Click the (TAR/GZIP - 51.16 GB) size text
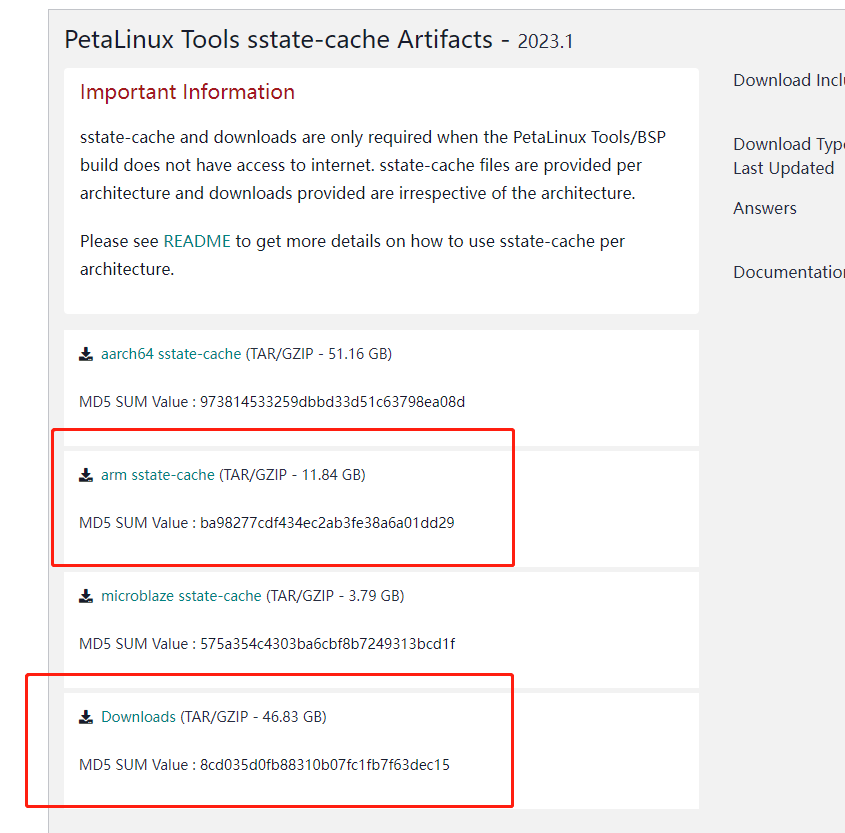 coord(319,354)
